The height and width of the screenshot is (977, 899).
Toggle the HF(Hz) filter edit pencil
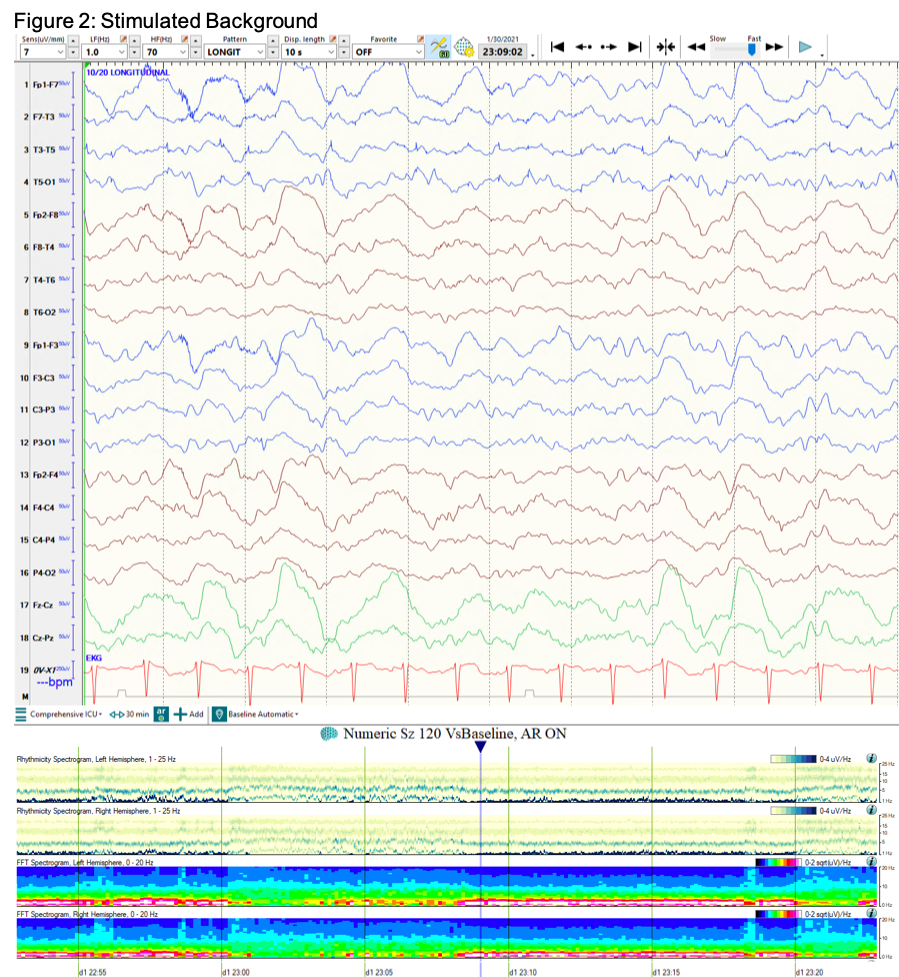click(184, 38)
